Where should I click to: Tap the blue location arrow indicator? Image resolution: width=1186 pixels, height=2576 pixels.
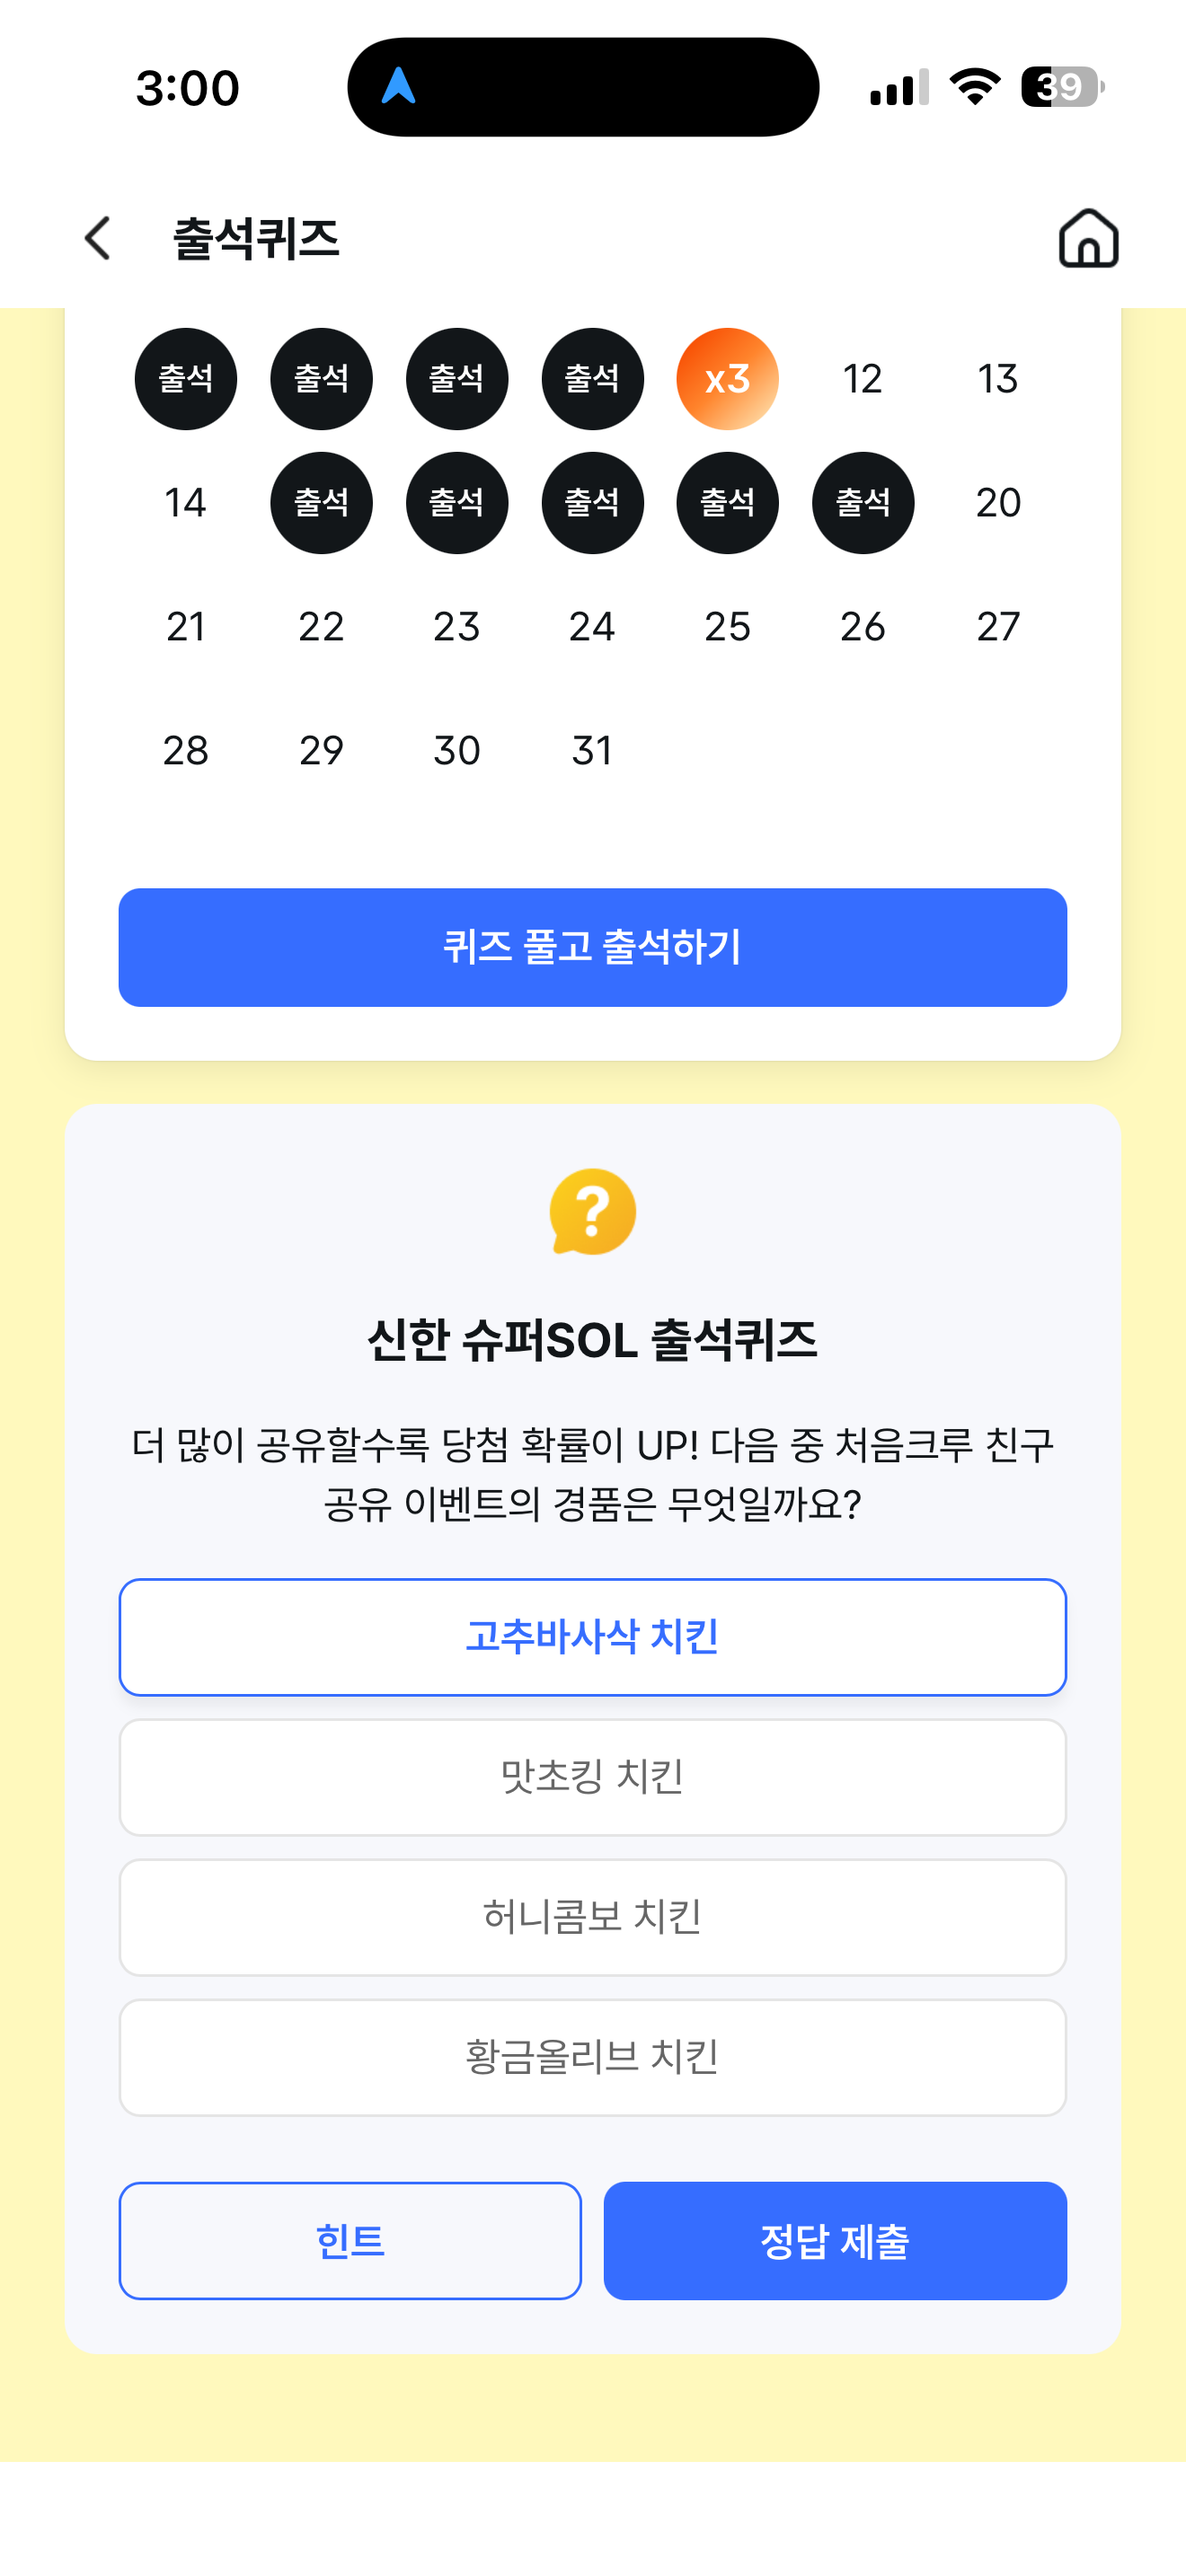tap(399, 87)
